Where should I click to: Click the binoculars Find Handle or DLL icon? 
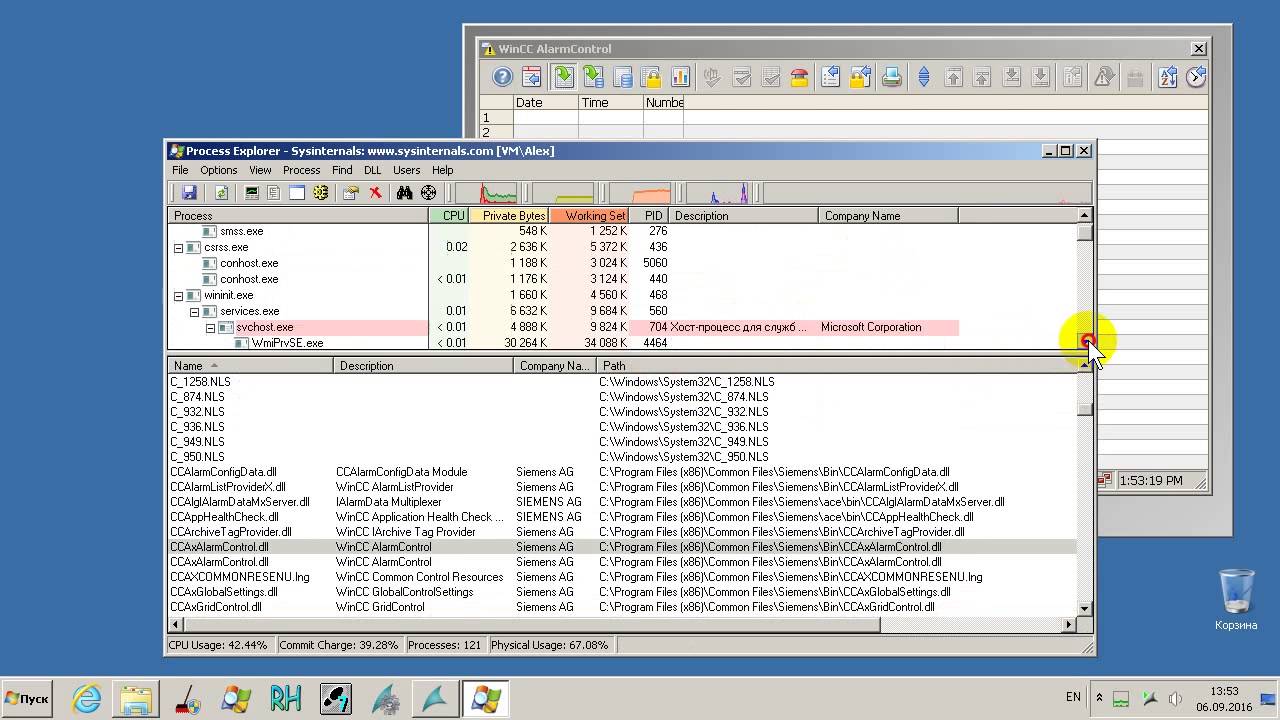[x=405, y=193]
